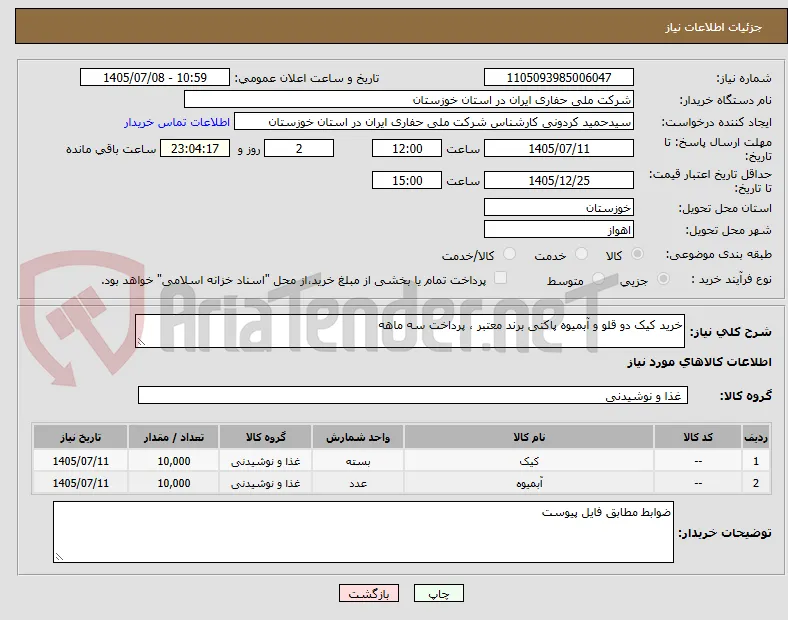Click the ردیف column header
The height and width of the screenshot is (620, 788).
[x=755, y=437]
